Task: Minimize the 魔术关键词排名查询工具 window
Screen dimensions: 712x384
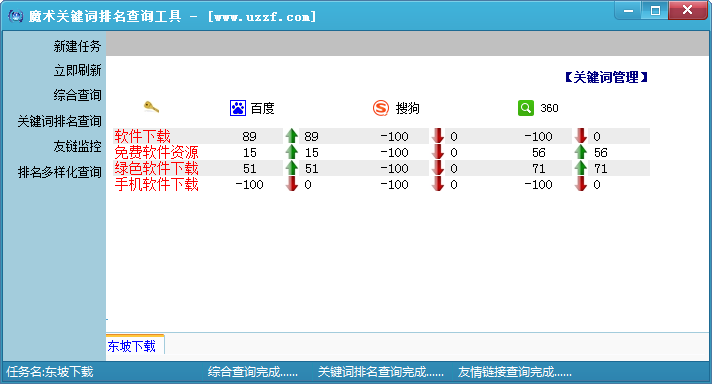Action: (628, 10)
